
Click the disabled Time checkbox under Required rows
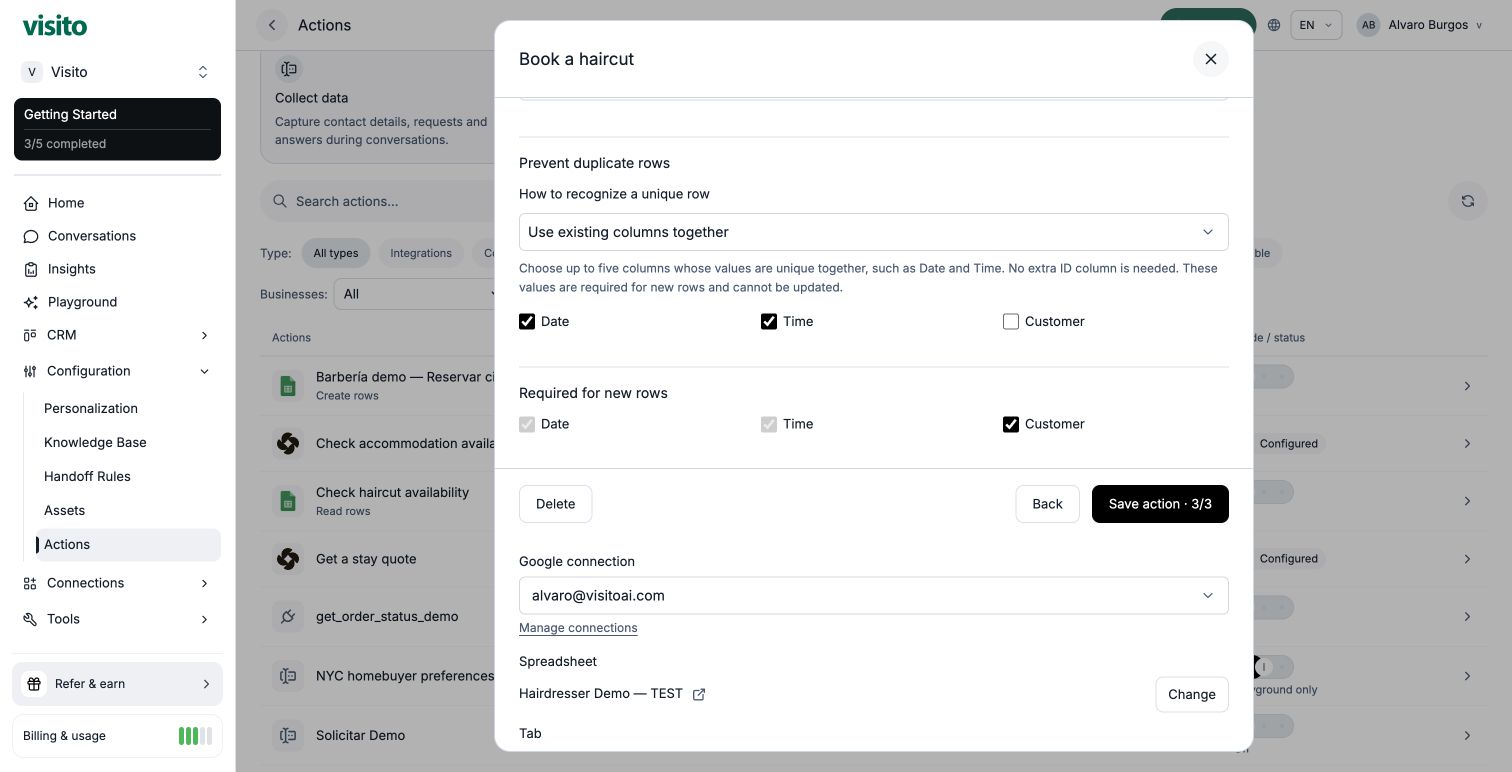click(x=769, y=424)
